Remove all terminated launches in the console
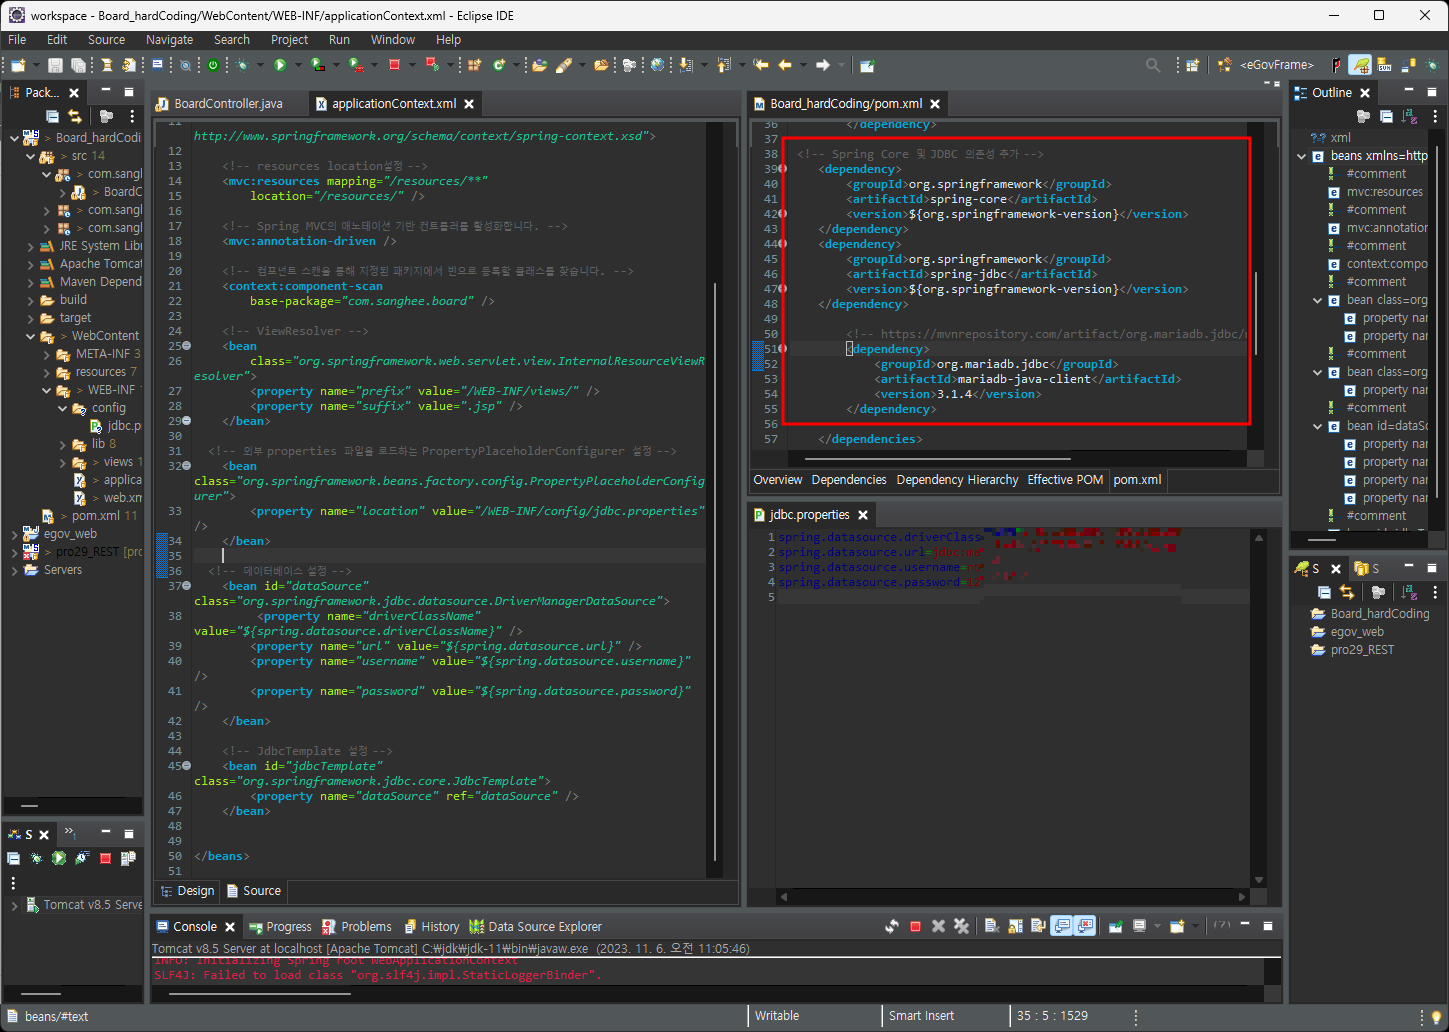This screenshot has width=1449, height=1032. coord(962,926)
